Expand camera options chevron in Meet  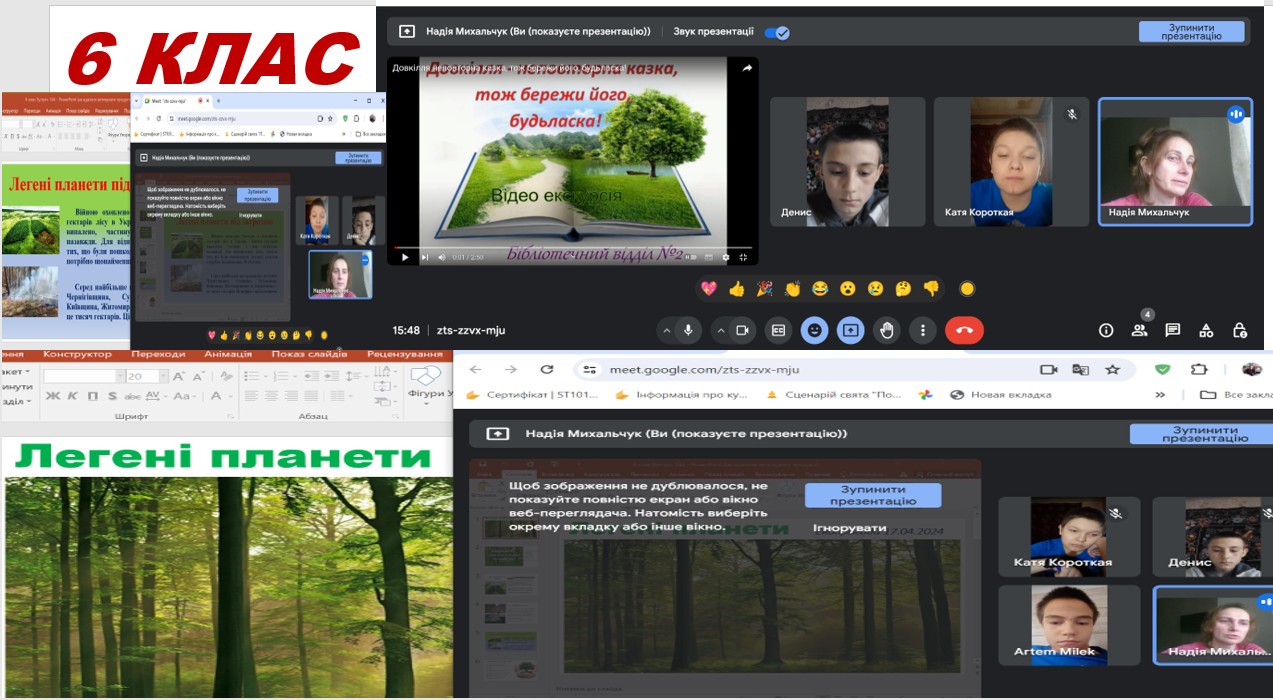click(720, 330)
